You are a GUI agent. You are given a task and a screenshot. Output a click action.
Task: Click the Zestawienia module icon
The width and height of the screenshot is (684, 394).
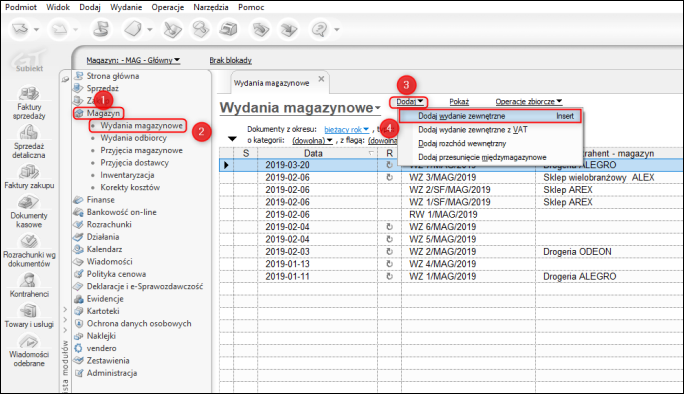79,360
